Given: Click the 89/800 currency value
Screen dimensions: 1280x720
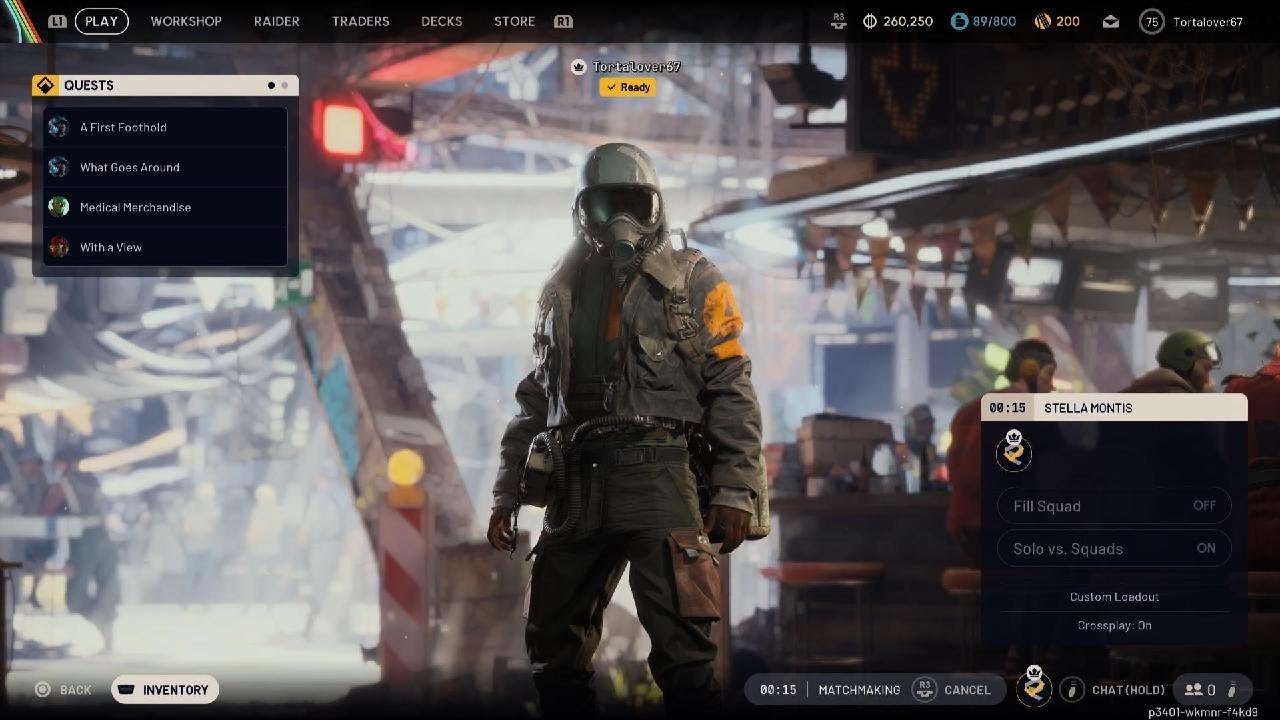Looking at the screenshot, I should [995, 21].
